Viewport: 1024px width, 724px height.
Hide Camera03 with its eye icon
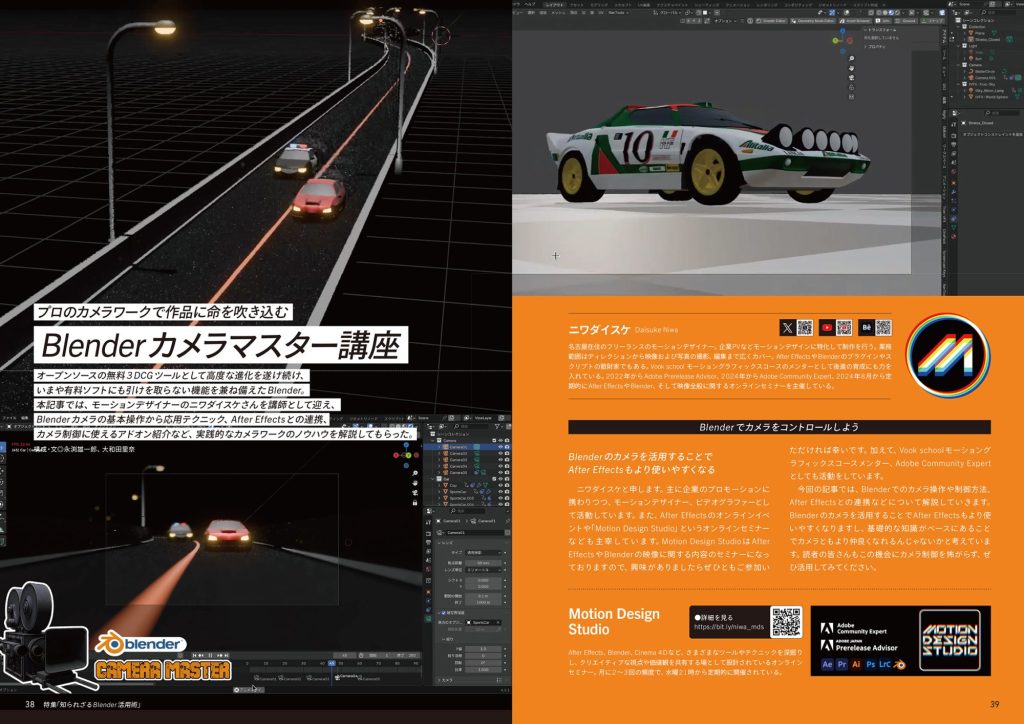click(x=501, y=460)
